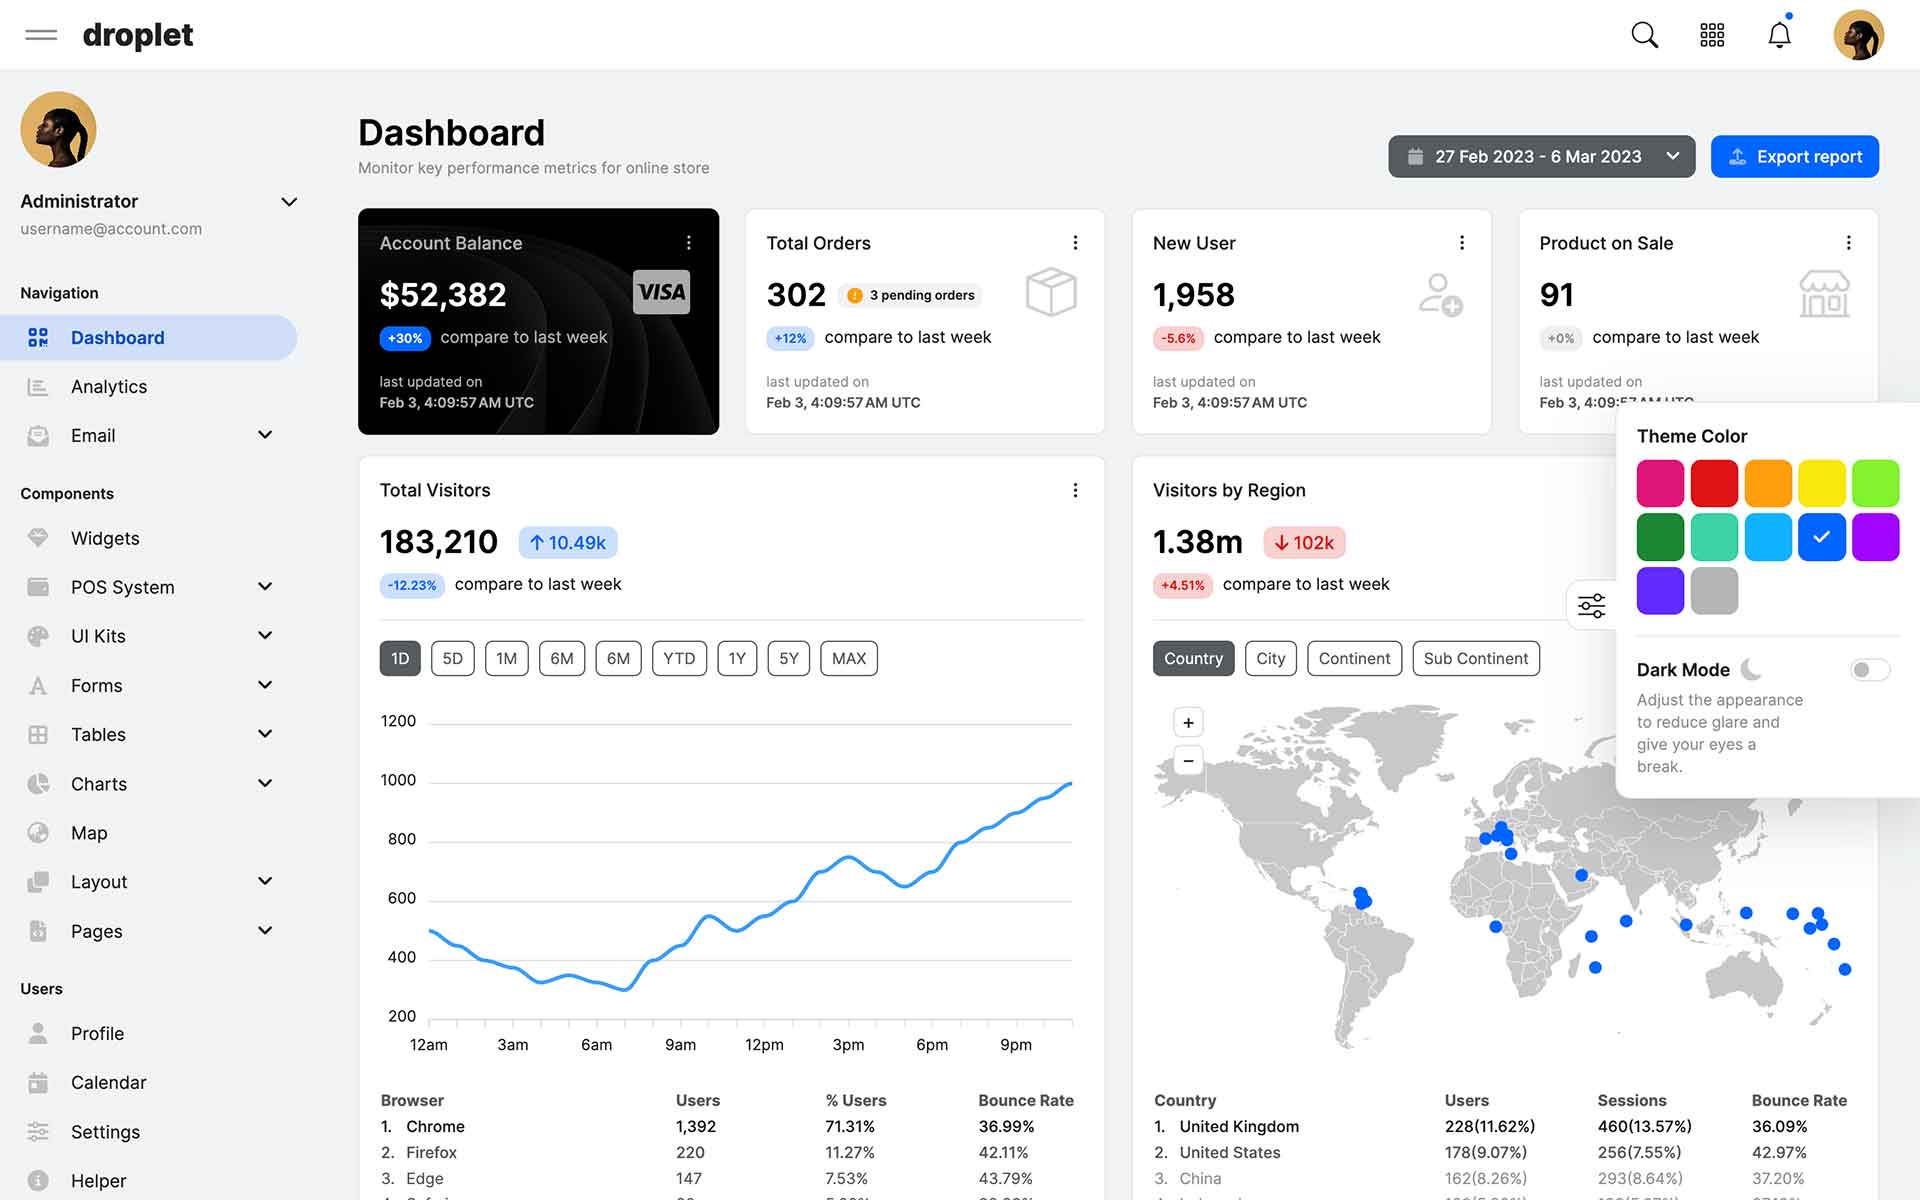Viewport: 1920px width, 1200px height.
Task: Click the Export report button
Action: 1794,157
